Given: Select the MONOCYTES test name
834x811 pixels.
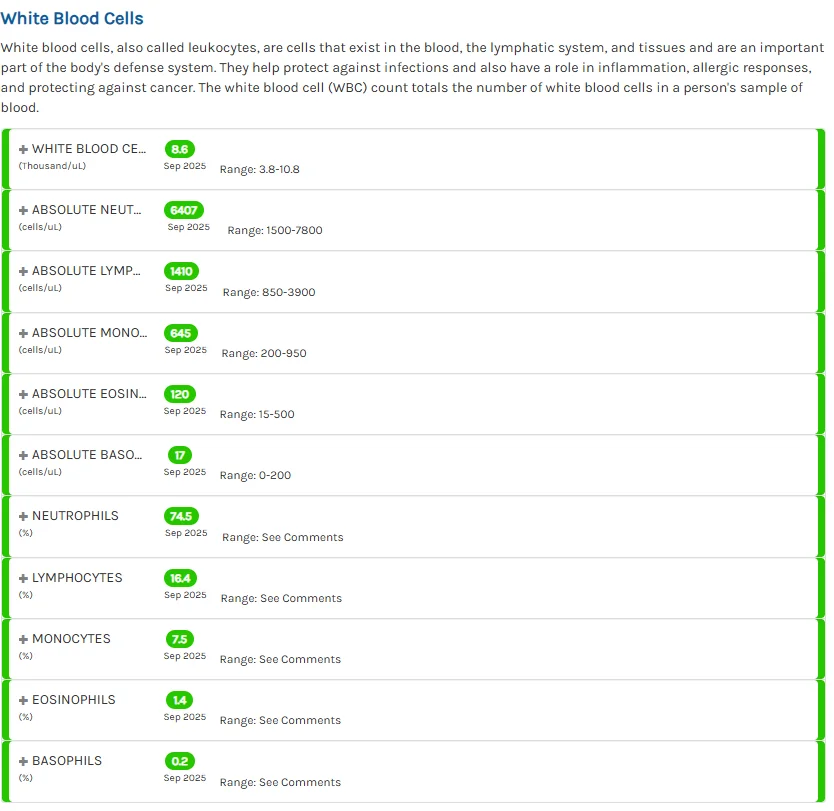Looking at the screenshot, I should click(x=71, y=639).
